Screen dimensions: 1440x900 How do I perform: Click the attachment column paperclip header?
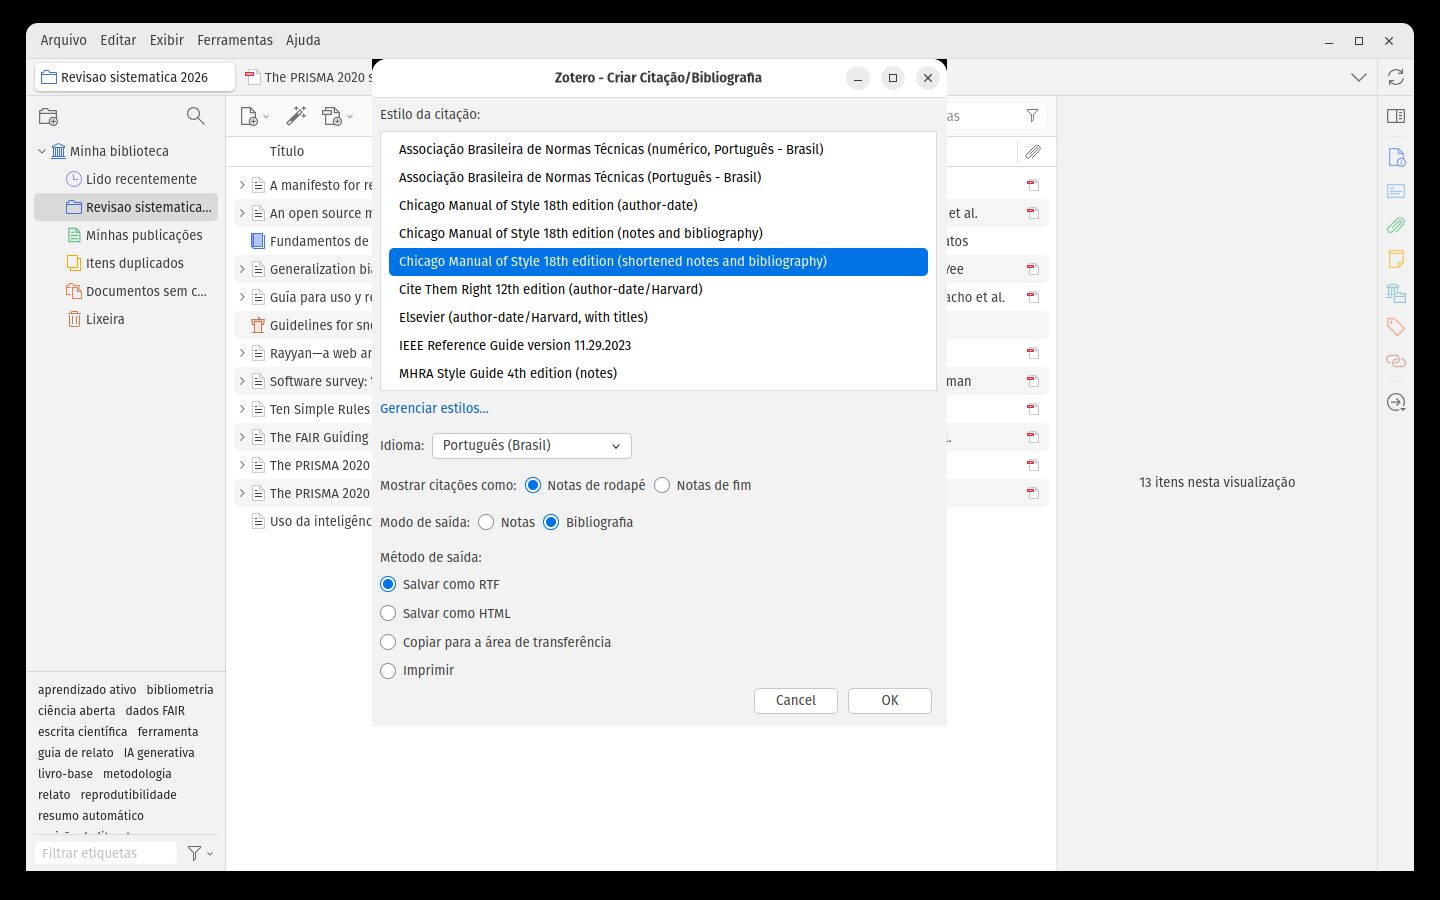click(1033, 152)
